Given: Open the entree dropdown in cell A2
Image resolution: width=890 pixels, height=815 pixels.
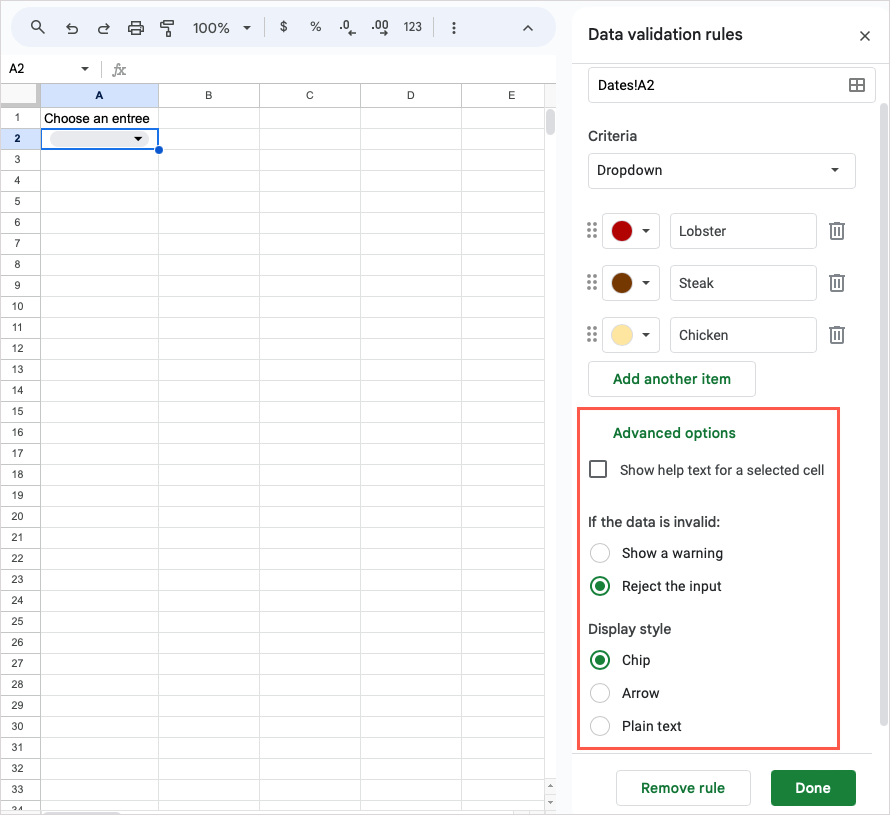Looking at the screenshot, I should (x=138, y=138).
